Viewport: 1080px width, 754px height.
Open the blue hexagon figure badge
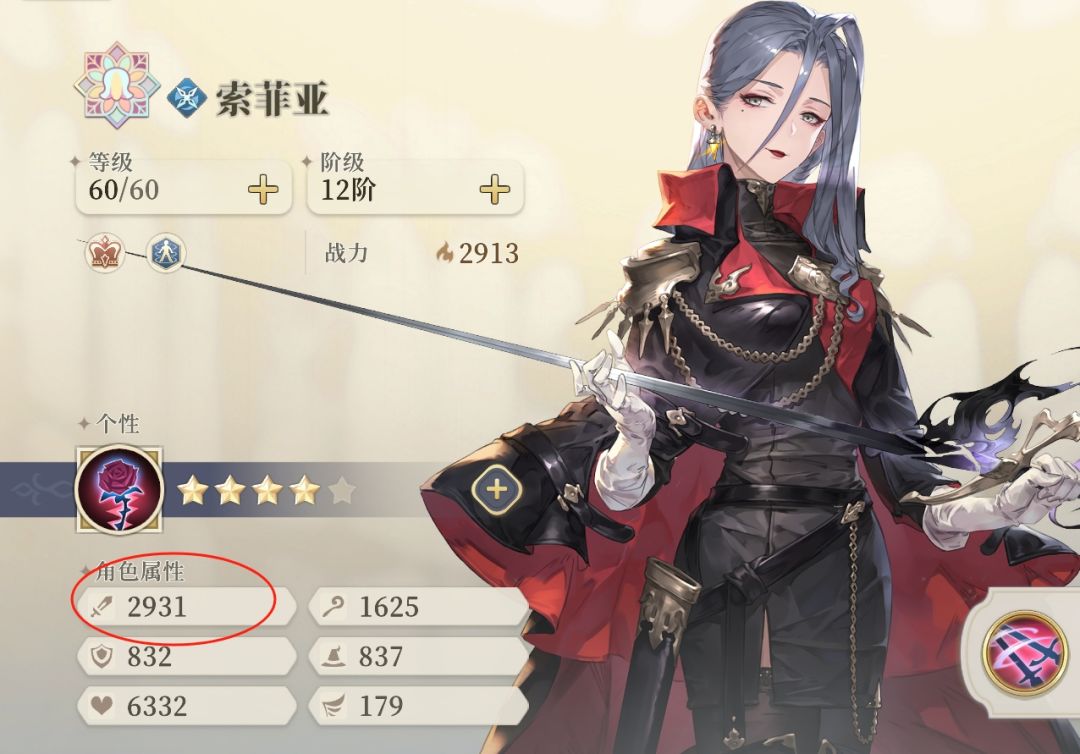pyautogui.click(x=166, y=253)
